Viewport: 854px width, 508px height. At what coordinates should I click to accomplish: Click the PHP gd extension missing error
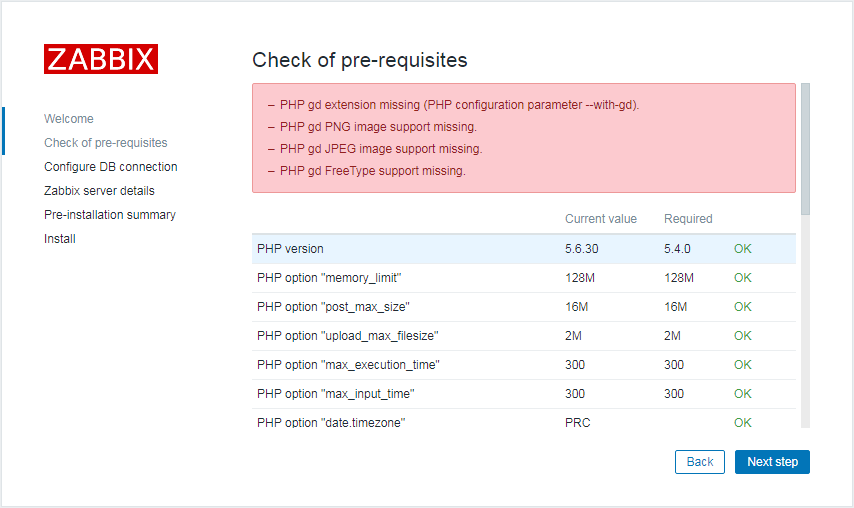tap(459, 105)
